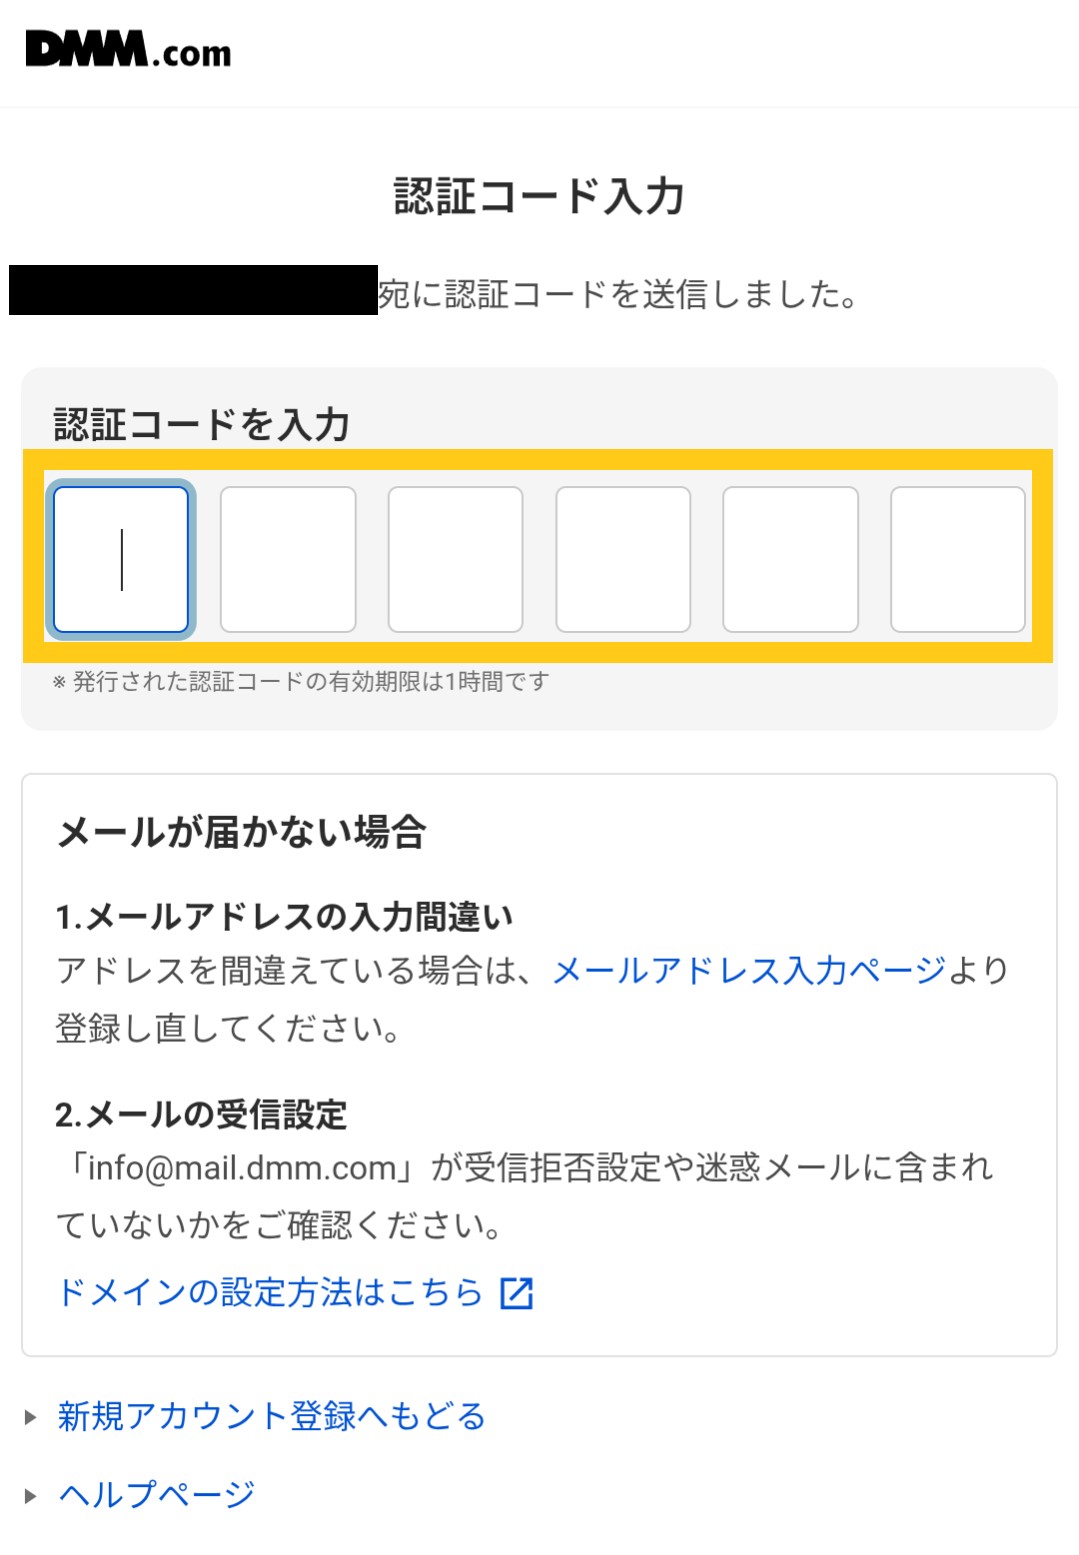
Task: Click the fourth verification code digit box
Action: [623, 560]
